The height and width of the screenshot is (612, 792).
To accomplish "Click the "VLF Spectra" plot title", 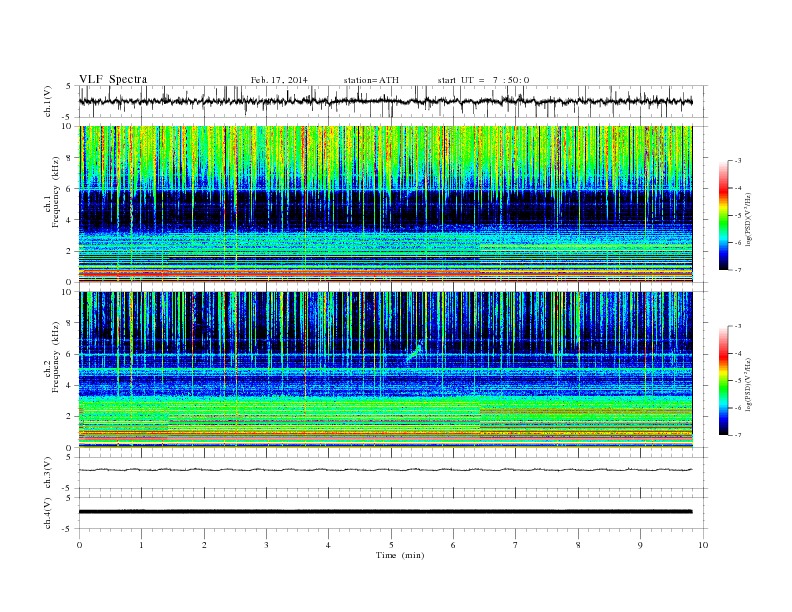I will pyautogui.click(x=113, y=79).
